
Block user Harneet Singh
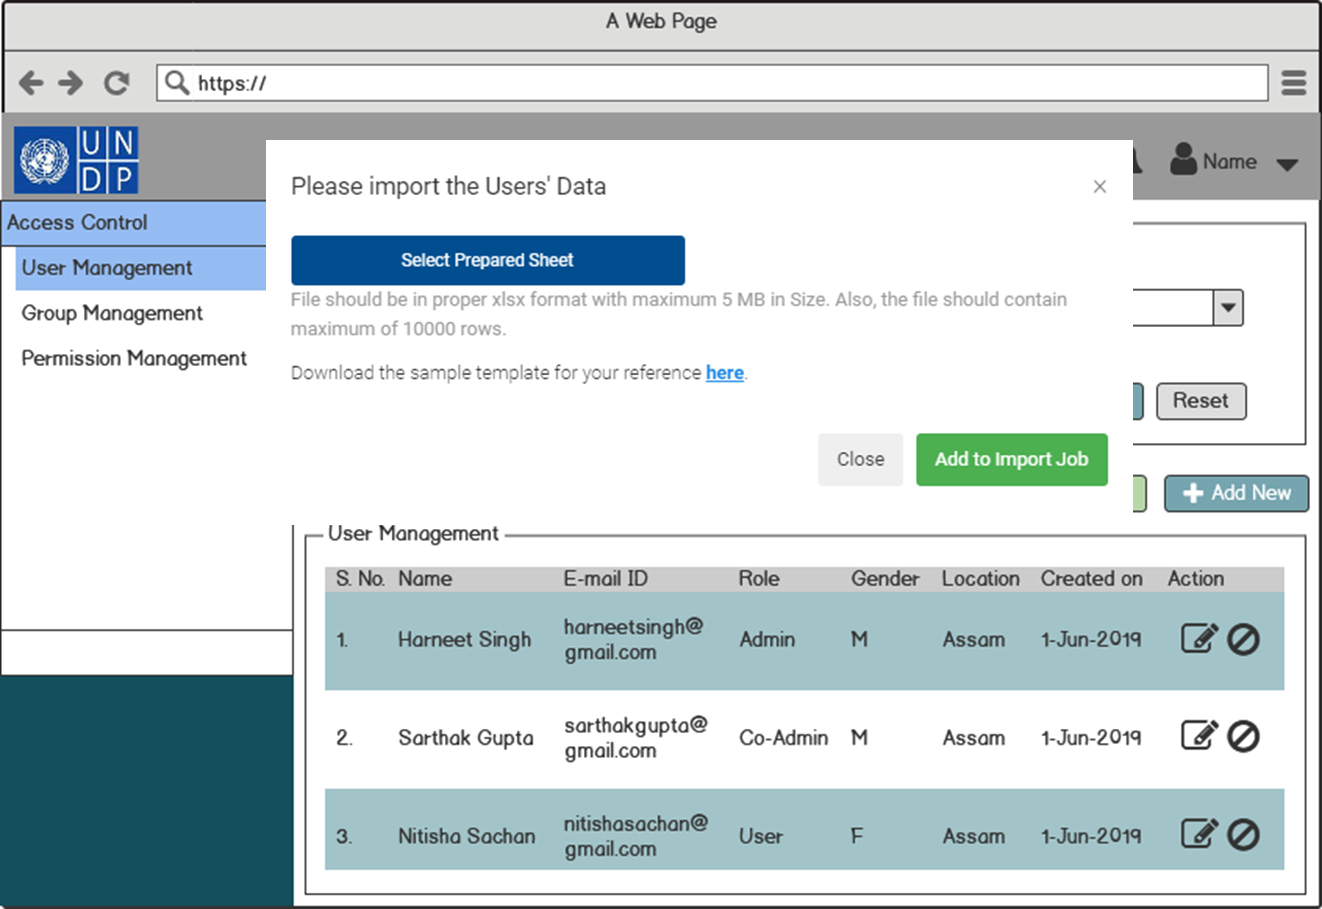[x=1243, y=639]
